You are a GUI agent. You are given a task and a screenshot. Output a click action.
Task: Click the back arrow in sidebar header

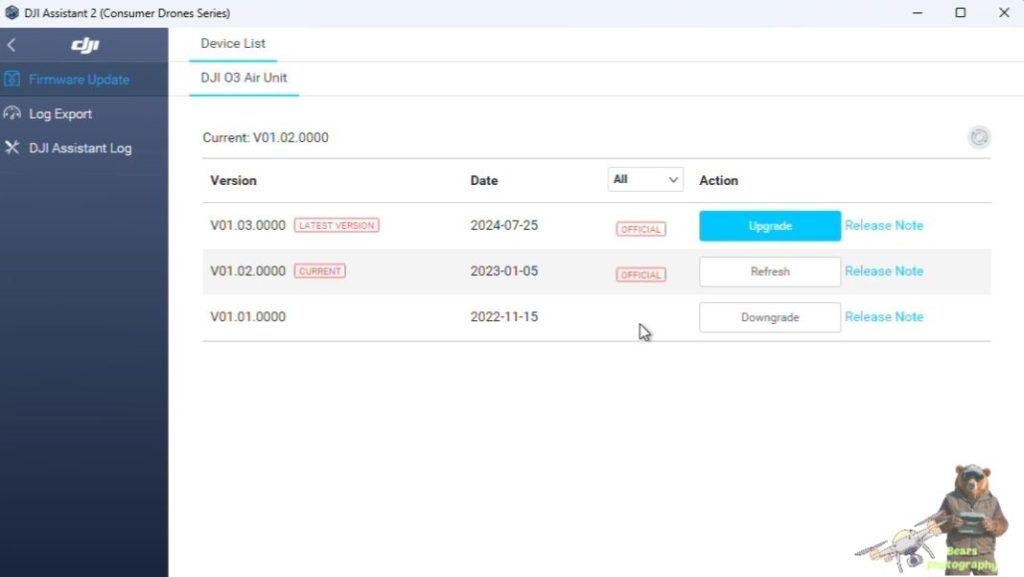tap(11, 45)
